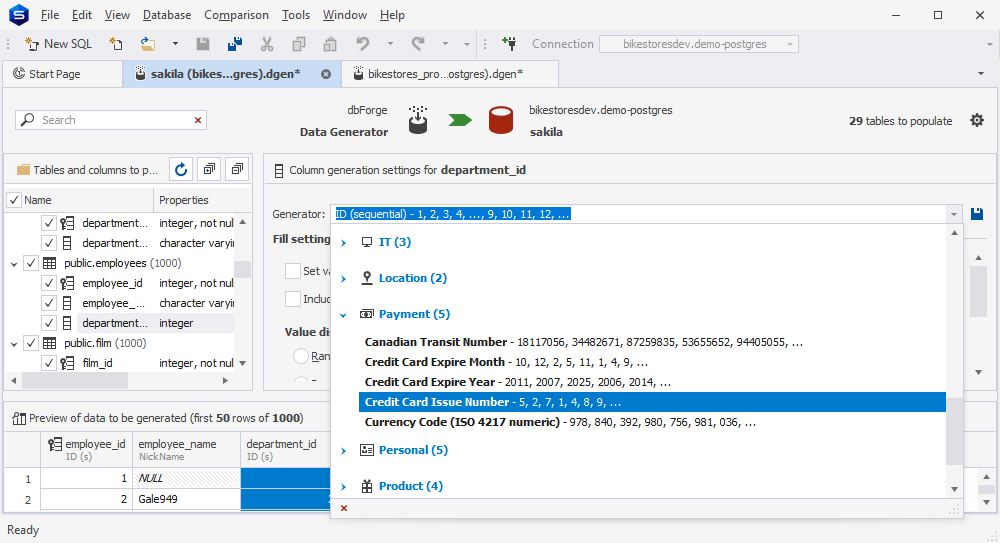Click the connection plug icon

click(x=509, y=43)
